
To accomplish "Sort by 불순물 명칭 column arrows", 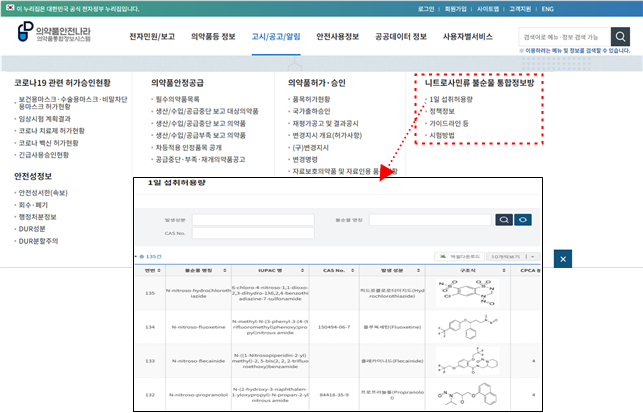I will (225, 271).
